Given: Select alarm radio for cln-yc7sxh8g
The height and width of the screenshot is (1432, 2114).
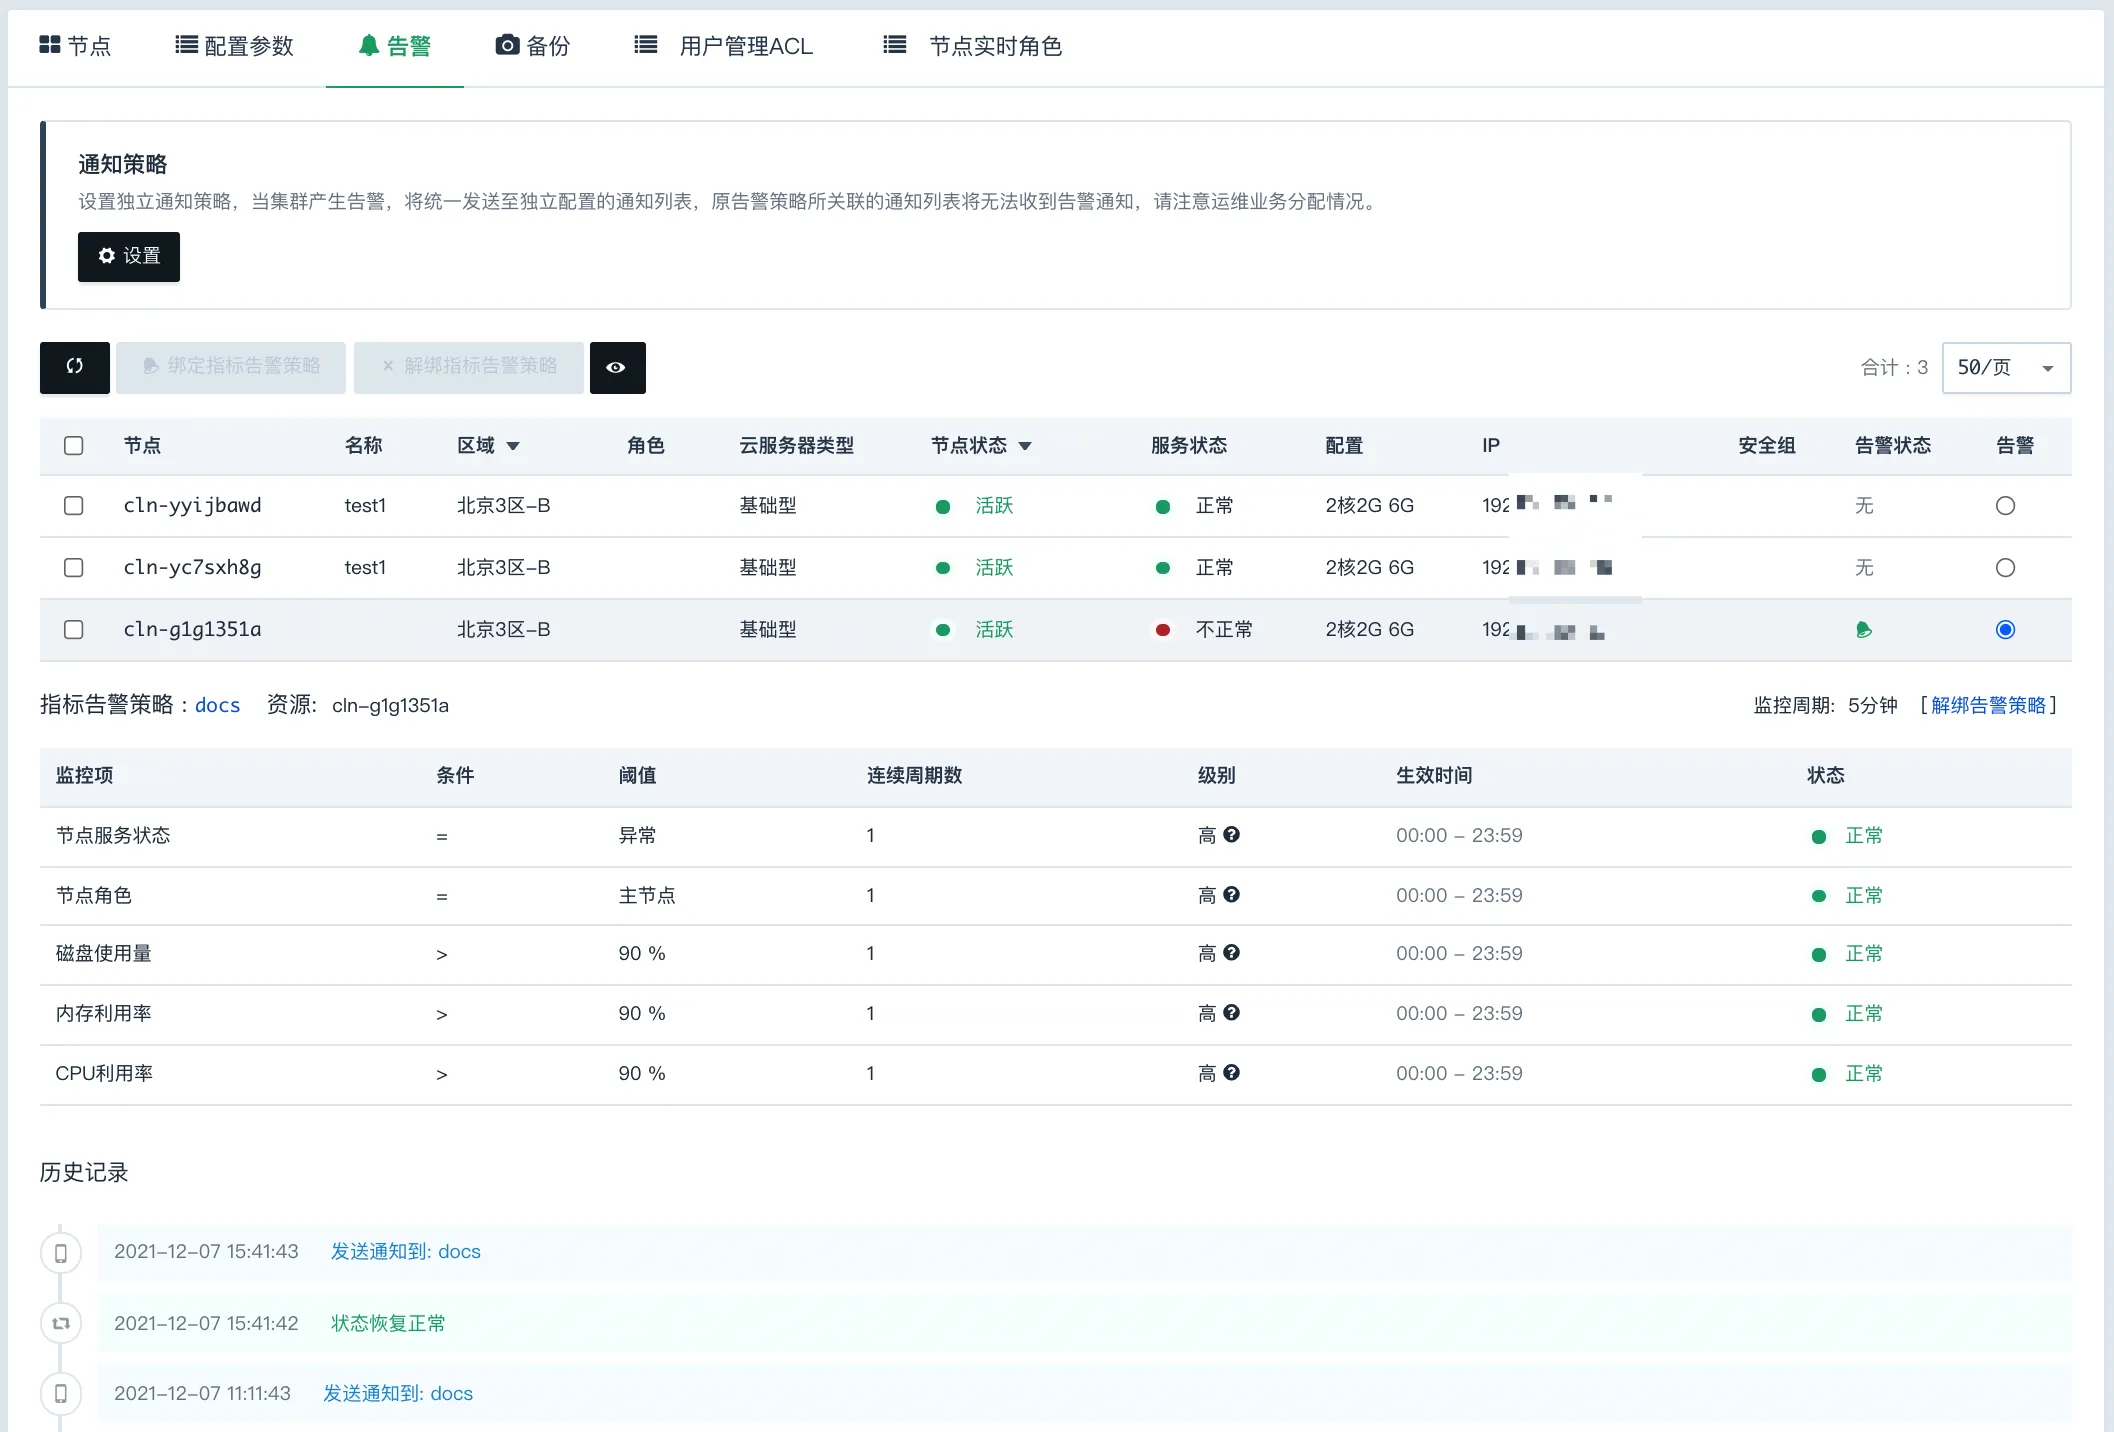Looking at the screenshot, I should pos(2005,568).
